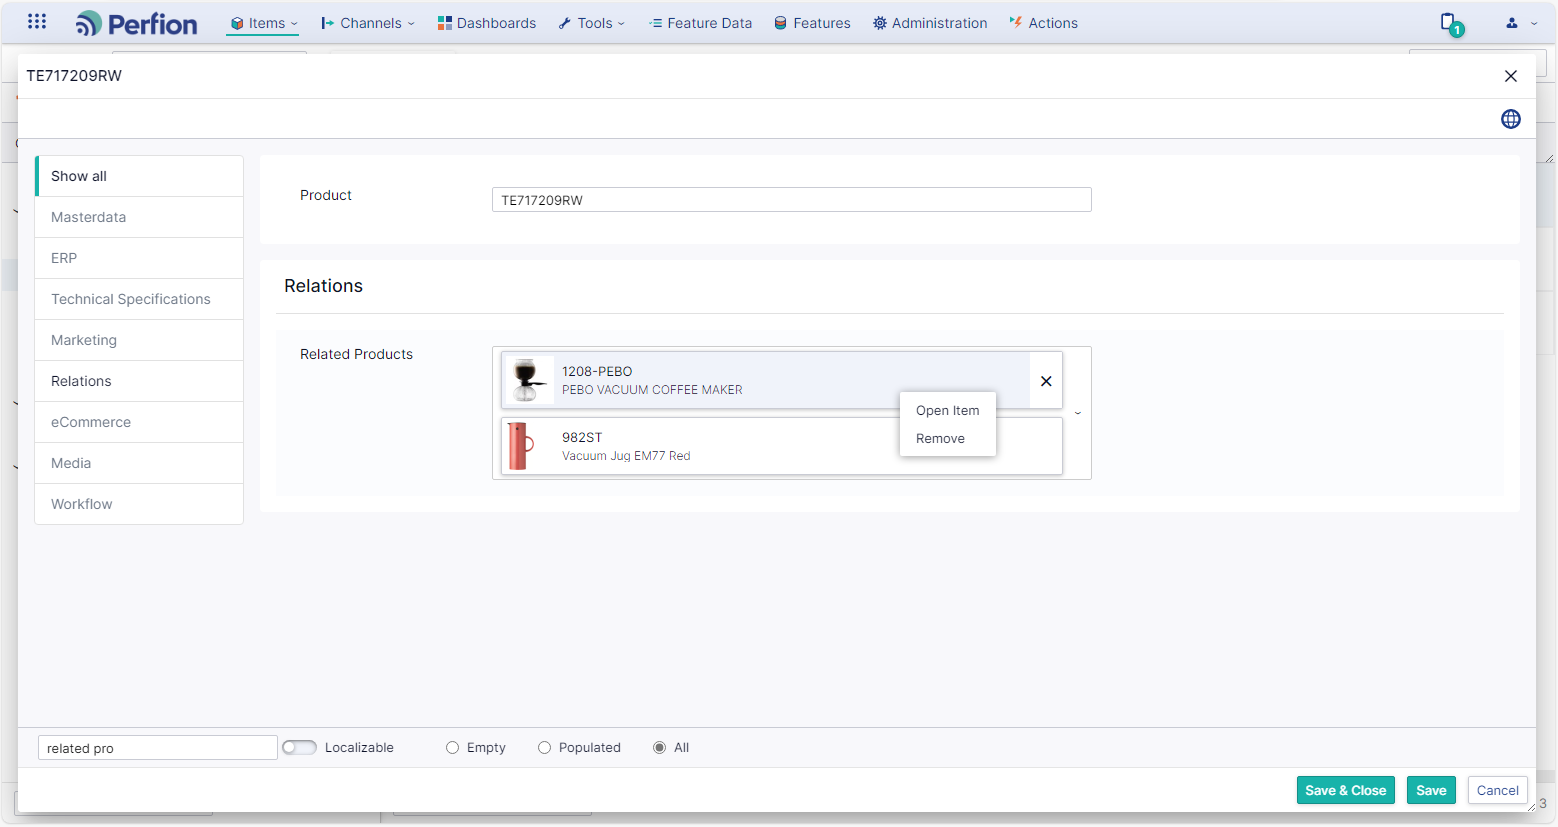Select the eCommerce tab
1558x827 pixels.
[139, 422]
